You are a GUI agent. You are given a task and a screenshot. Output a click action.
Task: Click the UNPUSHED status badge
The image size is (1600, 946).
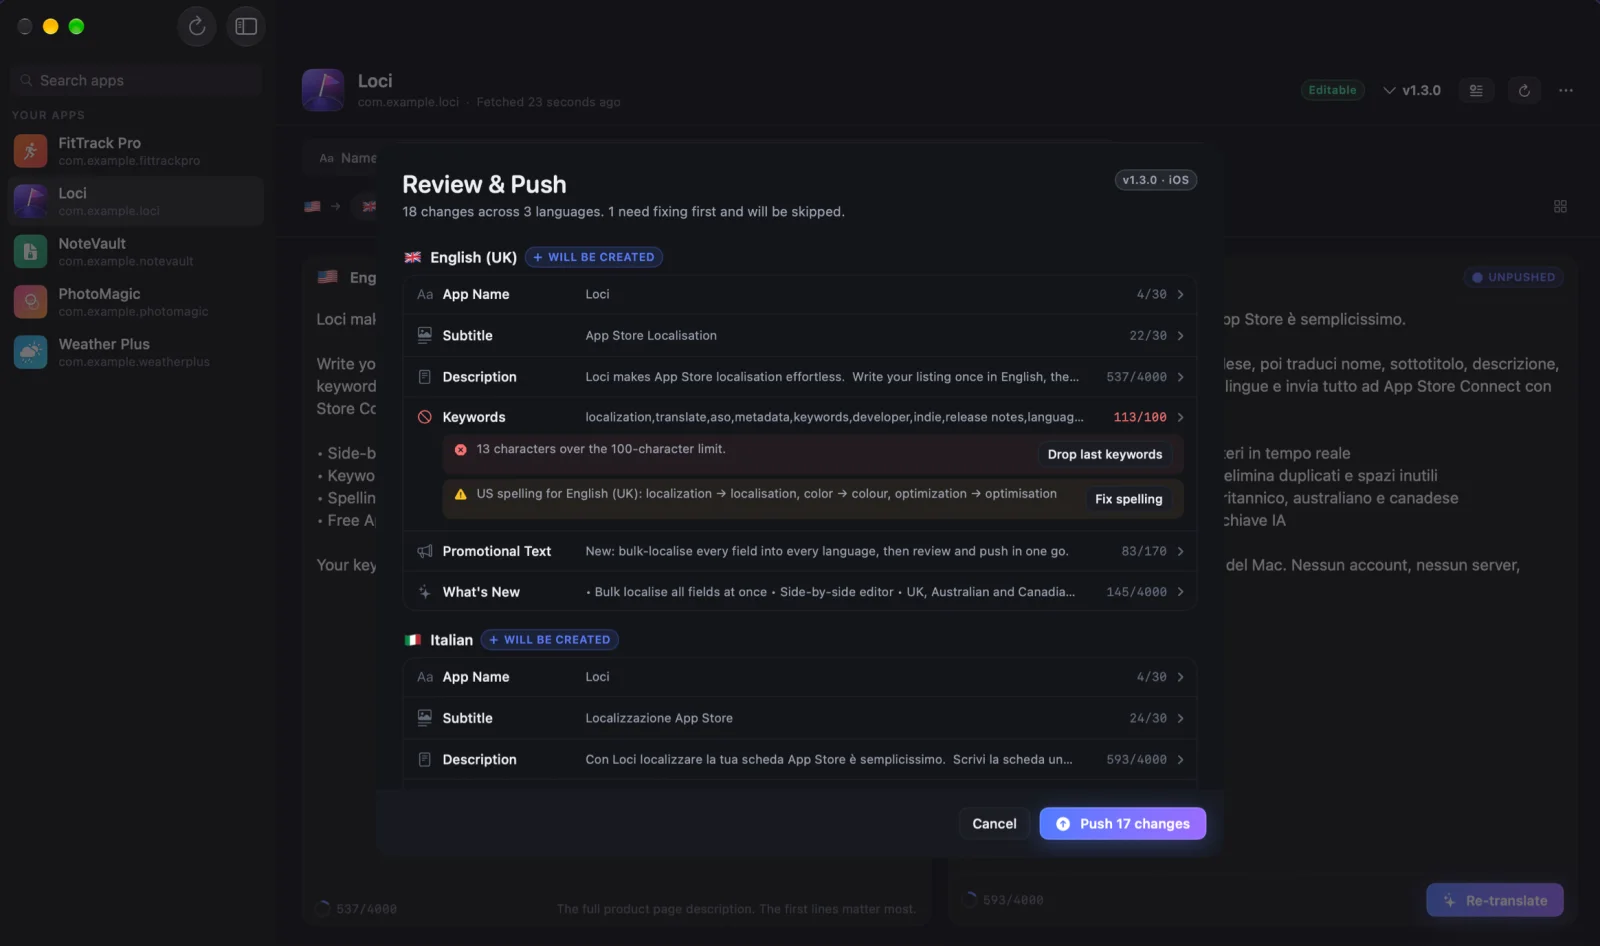[x=1514, y=277]
